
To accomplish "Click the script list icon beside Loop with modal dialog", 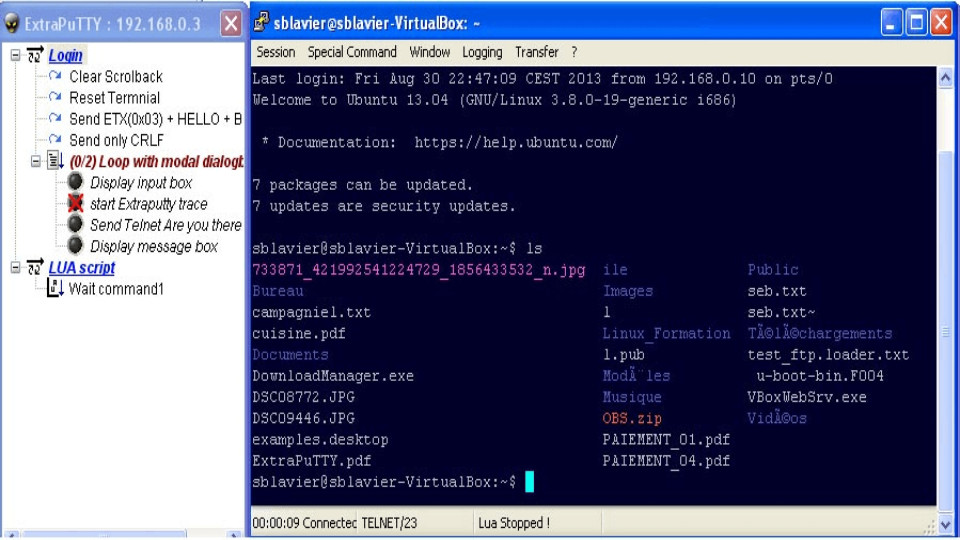I will pyautogui.click(x=55, y=160).
